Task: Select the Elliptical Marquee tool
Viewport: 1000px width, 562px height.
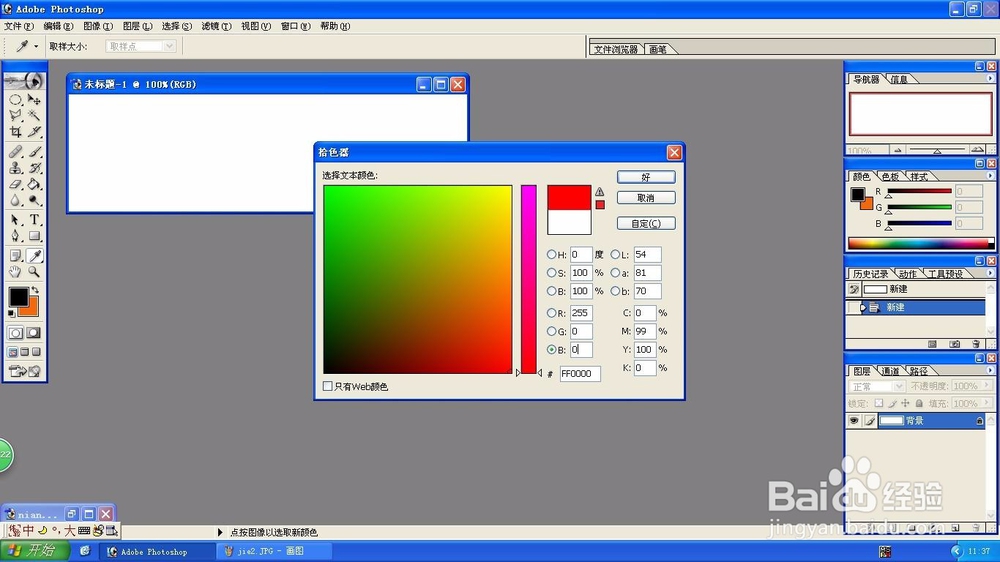Action: [x=15, y=100]
